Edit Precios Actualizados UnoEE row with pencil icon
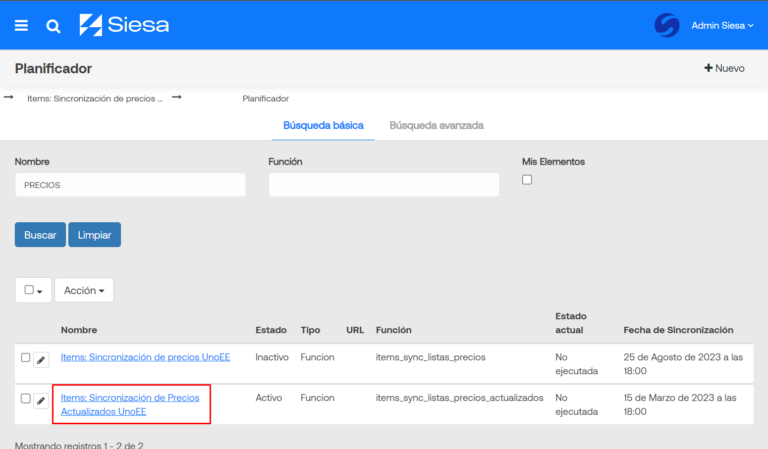The width and height of the screenshot is (768, 449). click(x=41, y=400)
